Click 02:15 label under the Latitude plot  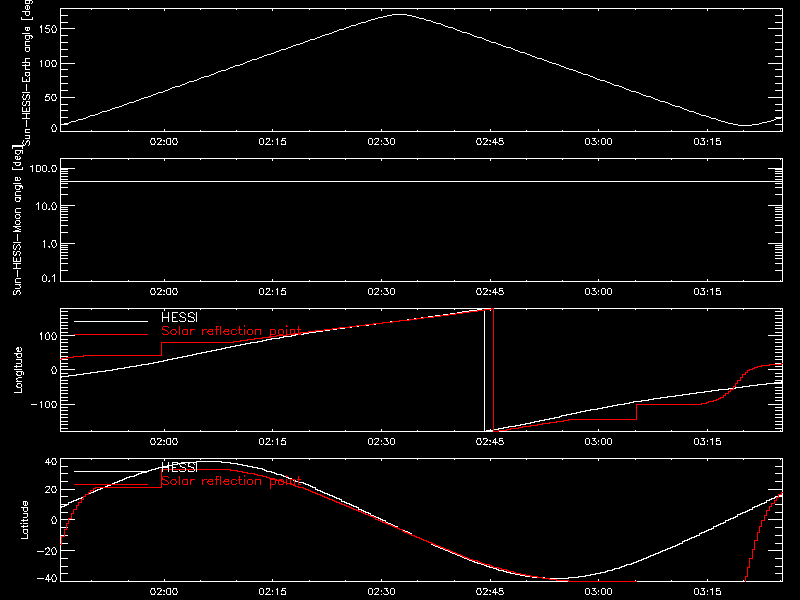[272, 592]
